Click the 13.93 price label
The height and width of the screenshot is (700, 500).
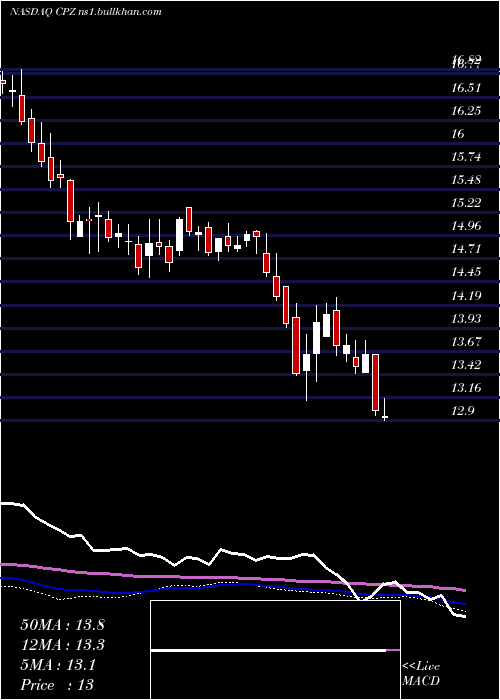[466, 319]
